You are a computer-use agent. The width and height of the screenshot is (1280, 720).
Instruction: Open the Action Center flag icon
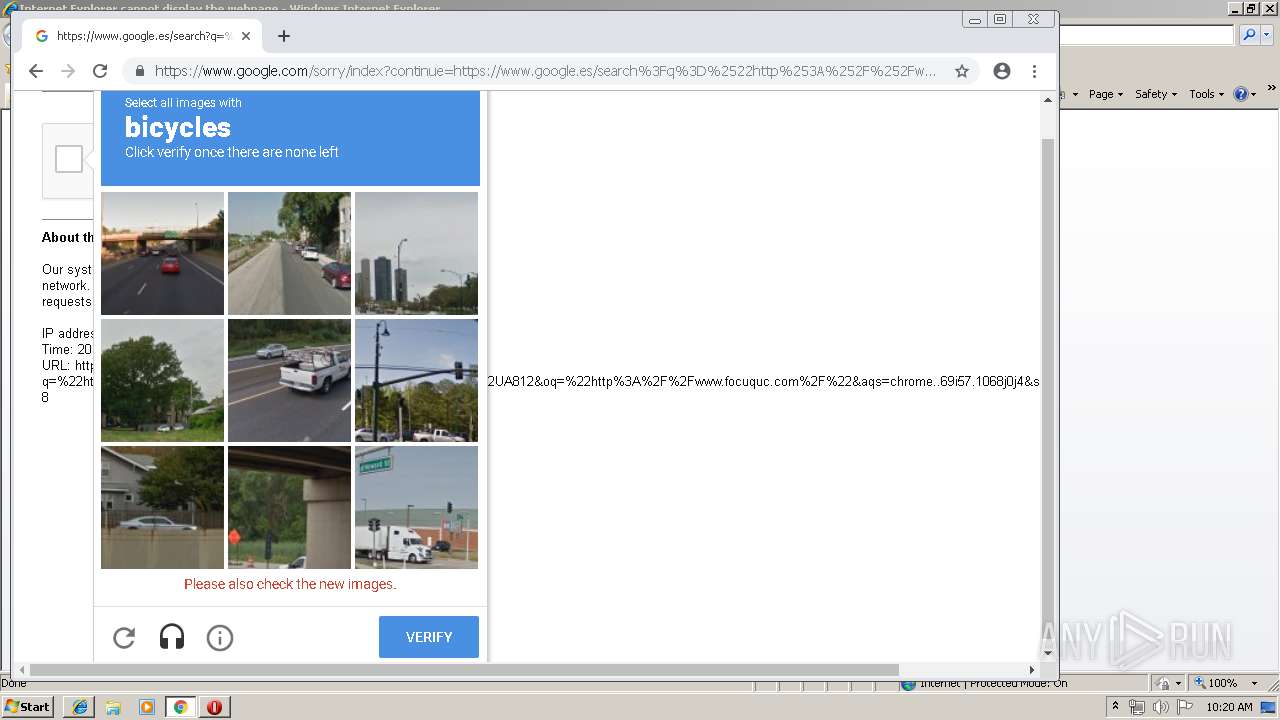(x=1185, y=707)
